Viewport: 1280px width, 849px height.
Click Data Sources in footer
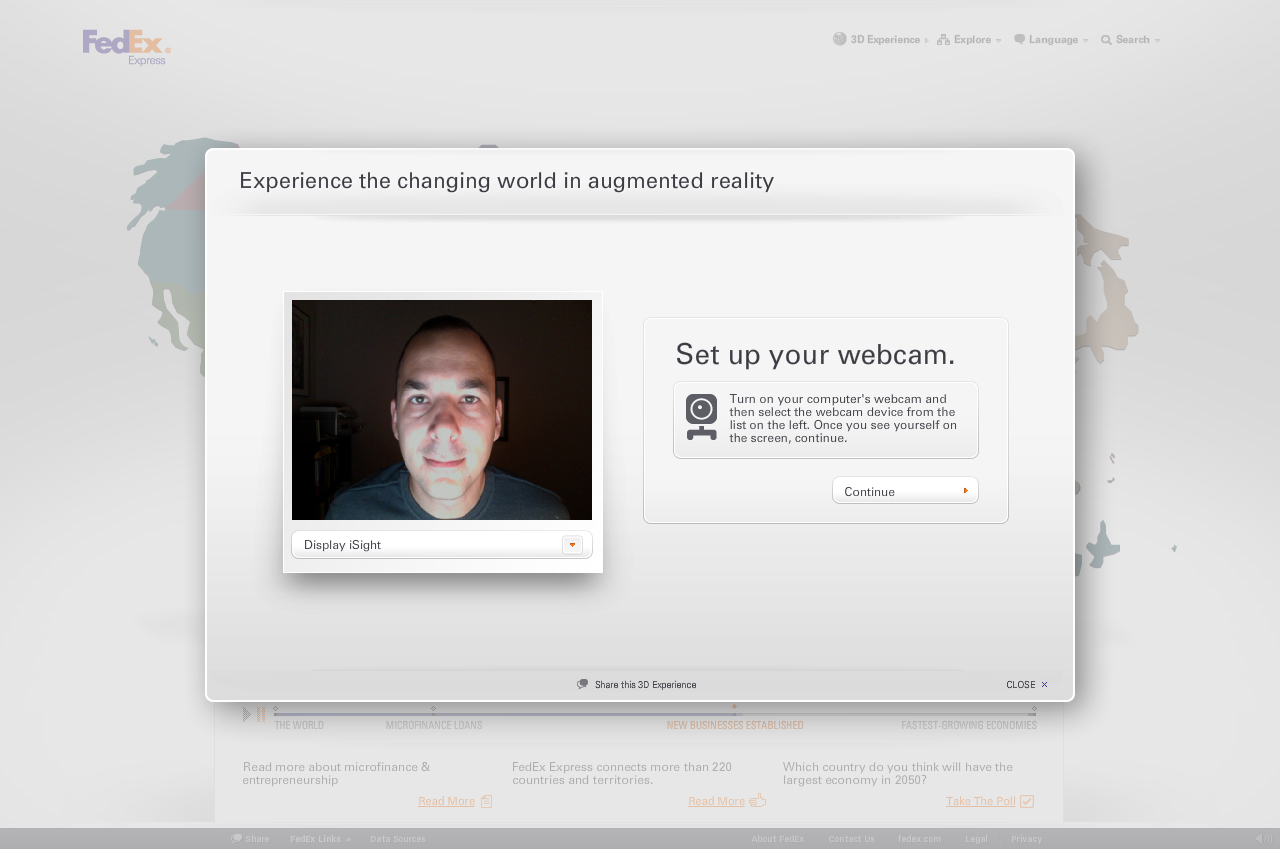(398, 839)
